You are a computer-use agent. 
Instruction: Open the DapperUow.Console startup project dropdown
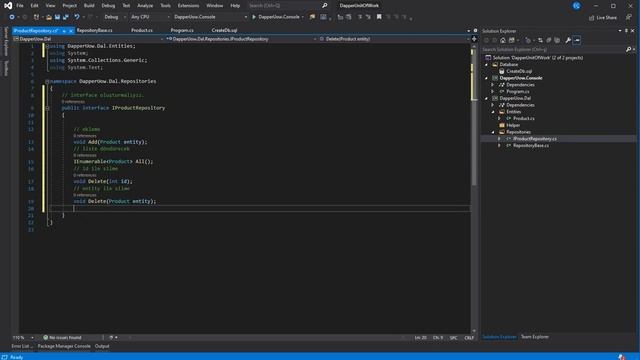point(210,17)
